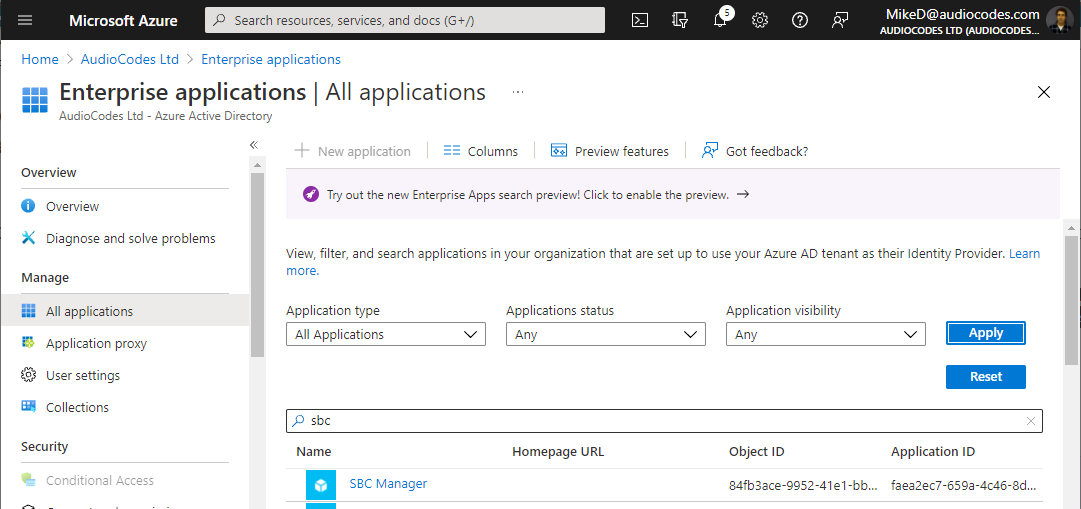Image resolution: width=1081 pixels, height=509 pixels.
Task: Click the Apply filter button
Action: point(985,333)
